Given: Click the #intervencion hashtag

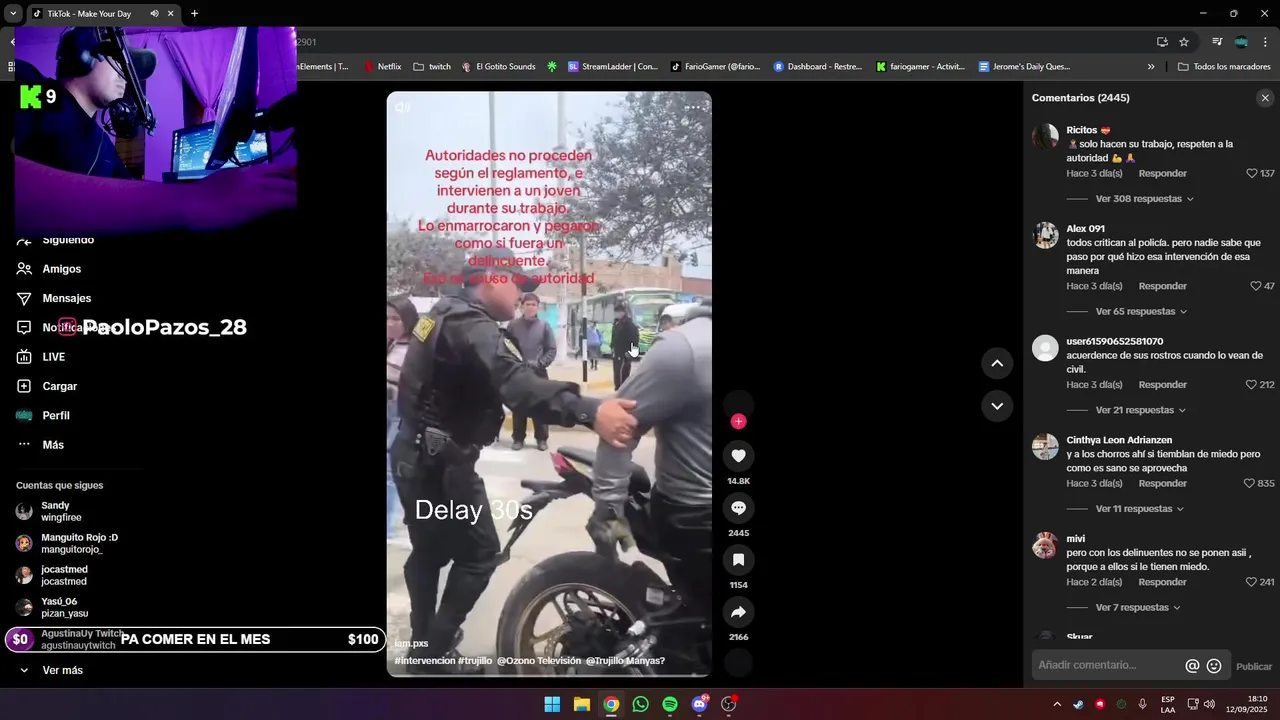Looking at the screenshot, I should (x=425, y=661).
